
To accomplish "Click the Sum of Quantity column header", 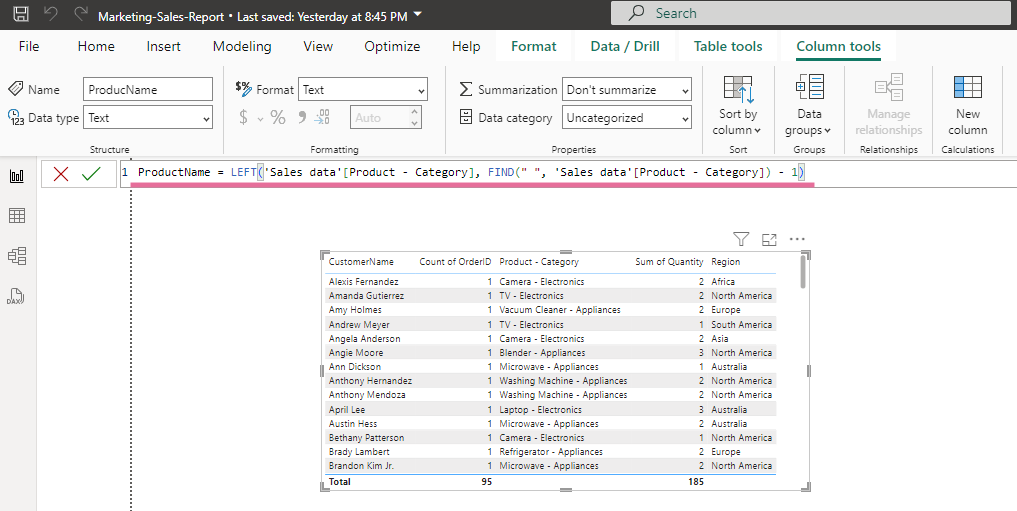I will tap(669, 262).
